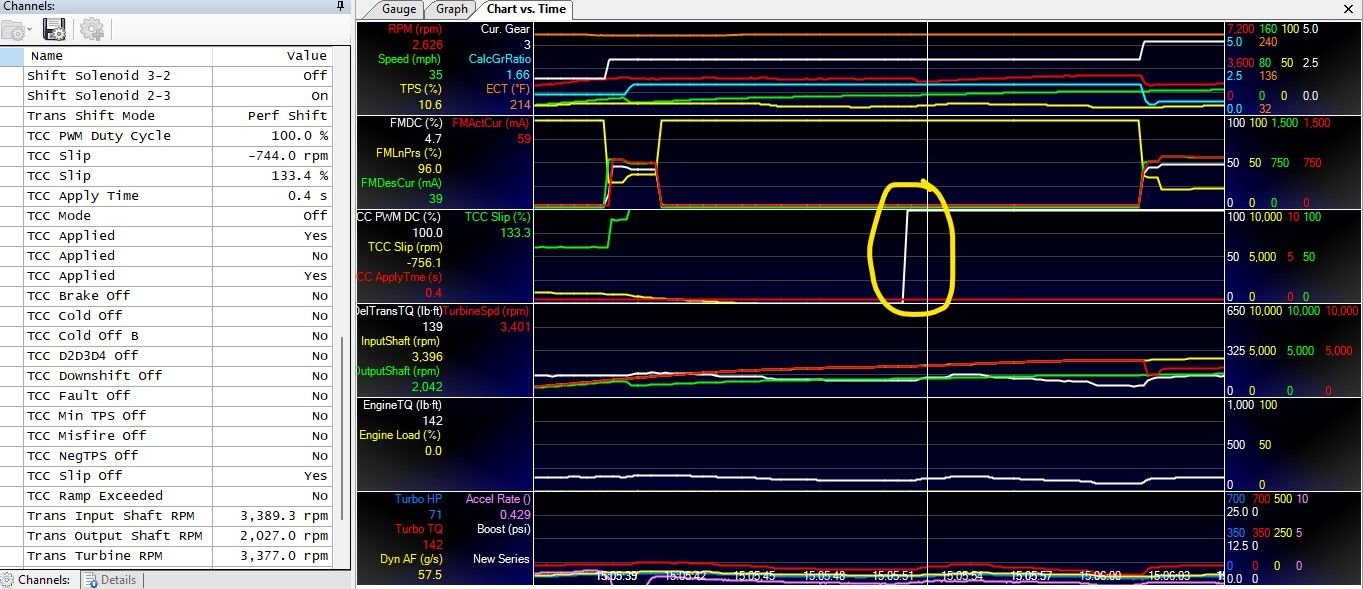This screenshot has height=589, width=1363.
Task: Click the open channels folder icon
Action: pyautogui.click(x=13, y=29)
